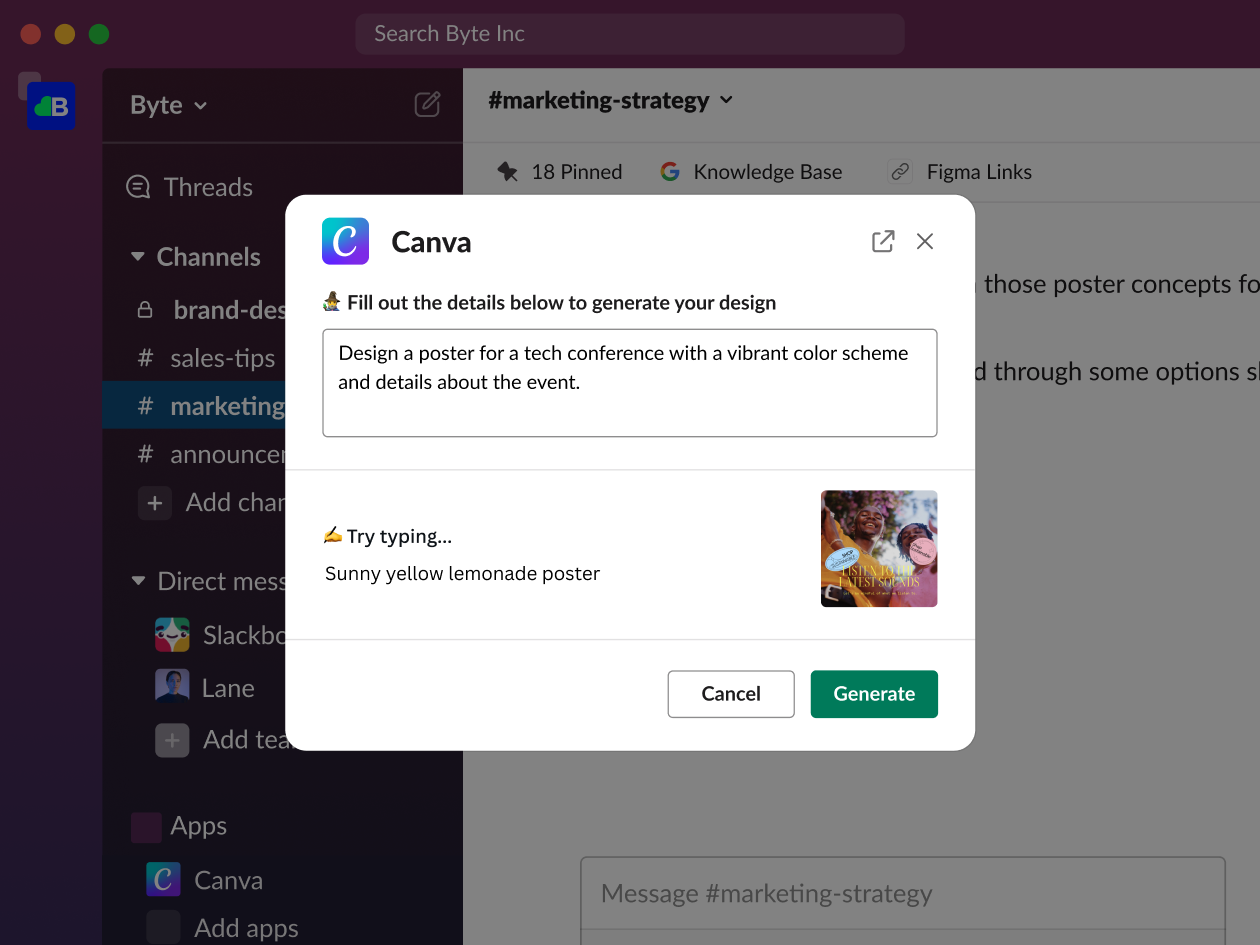Click the plus icon next to Add channels
This screenshot has height=945, width=1260.
point(154,503)
